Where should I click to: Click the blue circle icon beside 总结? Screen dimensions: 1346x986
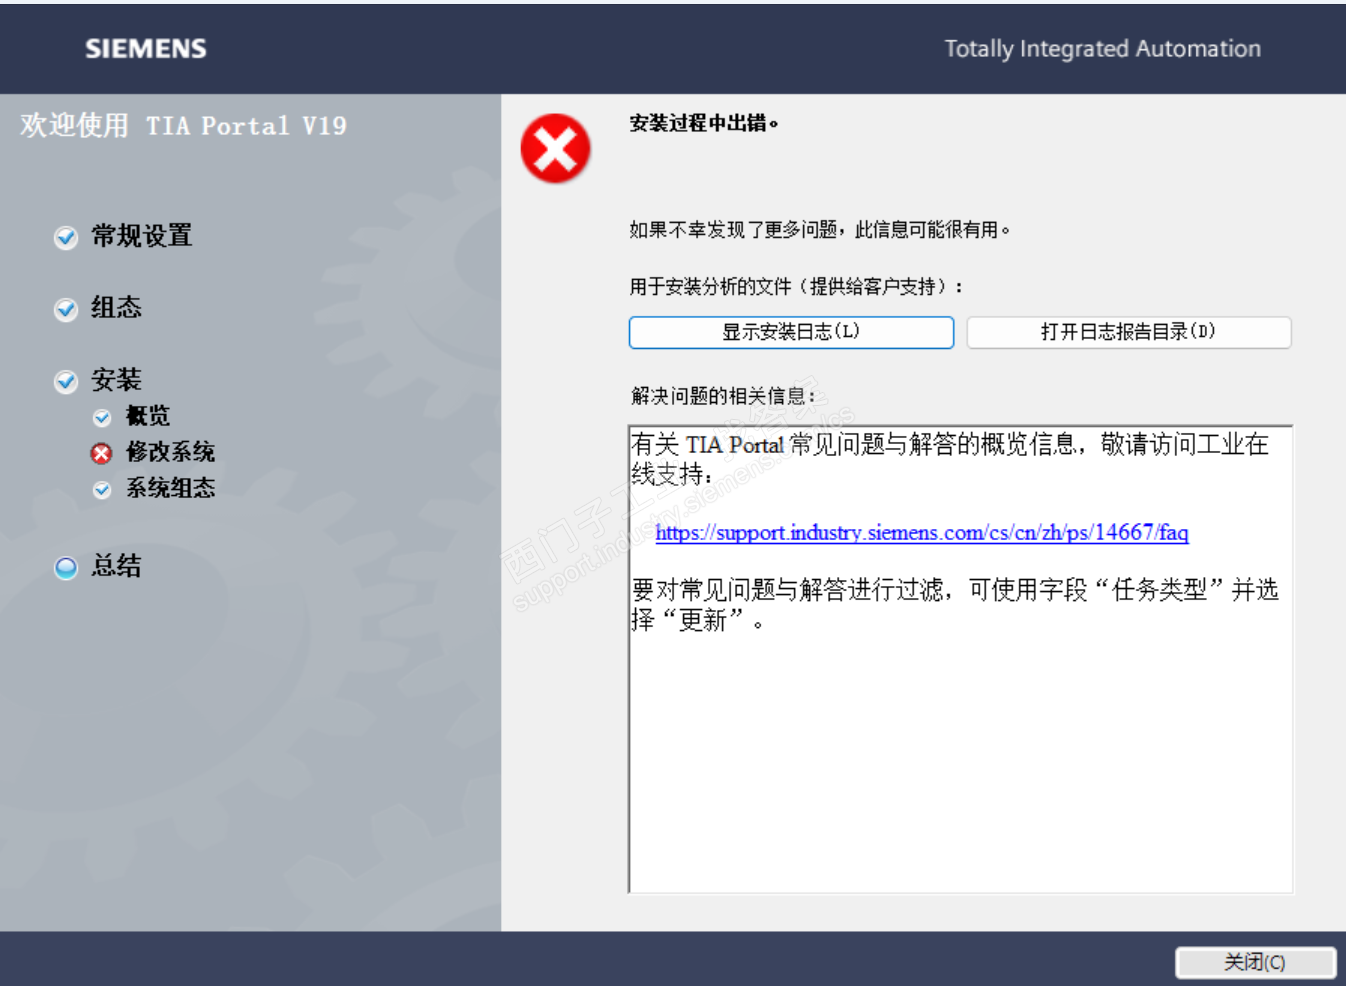click(66, 567)
